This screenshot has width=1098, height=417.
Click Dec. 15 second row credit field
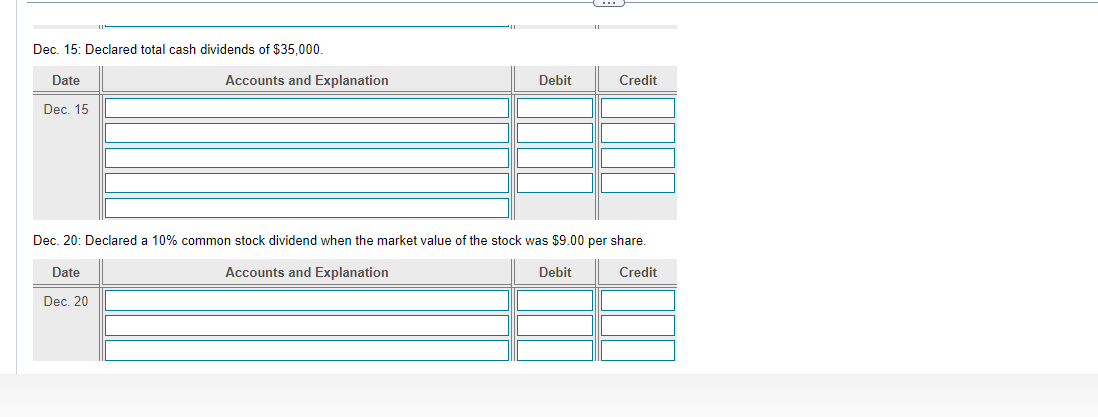pos(638,133)
